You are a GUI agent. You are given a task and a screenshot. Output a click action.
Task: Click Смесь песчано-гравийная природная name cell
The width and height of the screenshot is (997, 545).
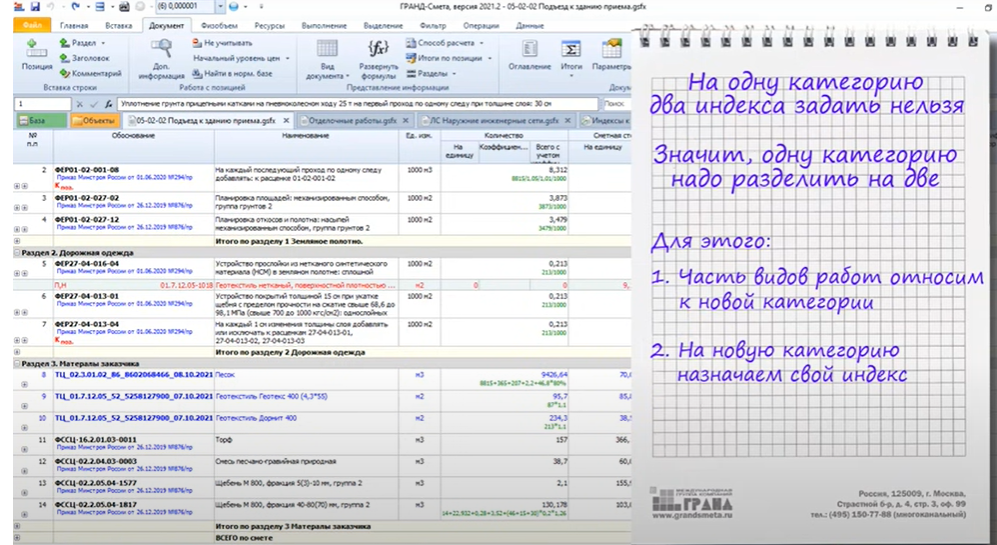pyautogui.click(x=275, y=462)
